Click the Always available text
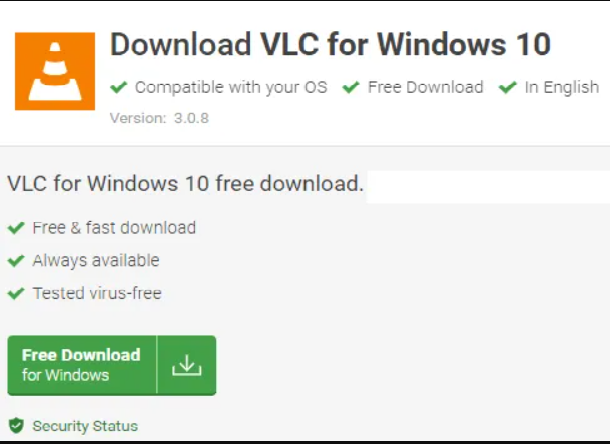 (96, 260)
